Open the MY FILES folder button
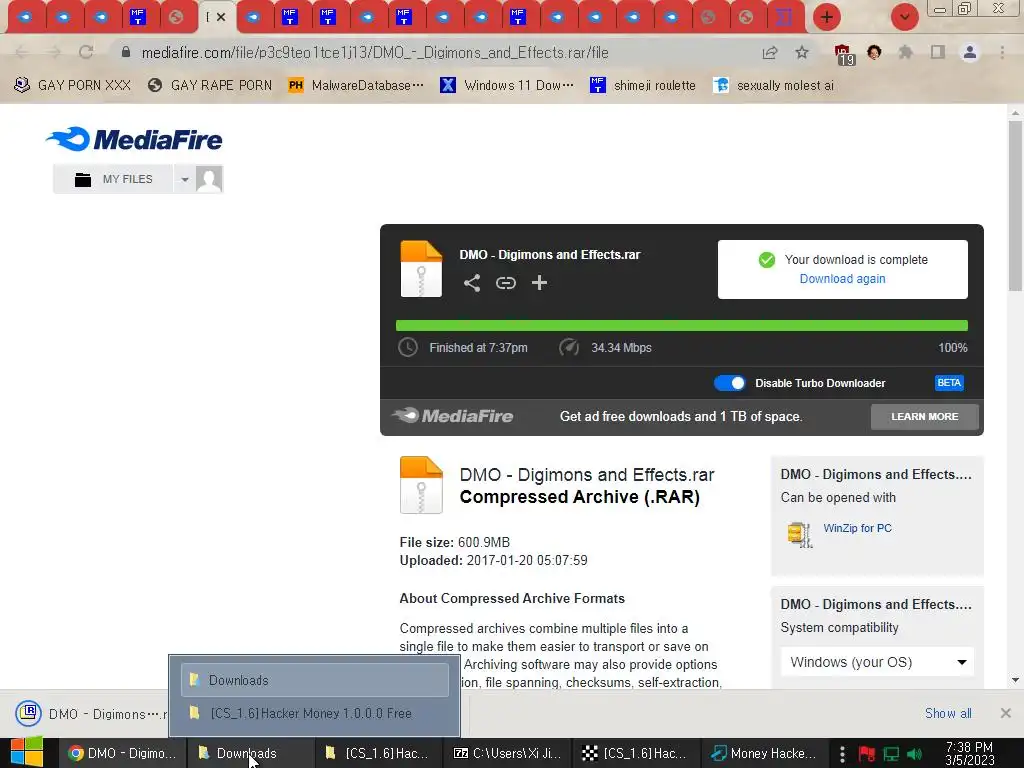The image size is (1024, 768). pyautogui.click(x=113, y=179)
